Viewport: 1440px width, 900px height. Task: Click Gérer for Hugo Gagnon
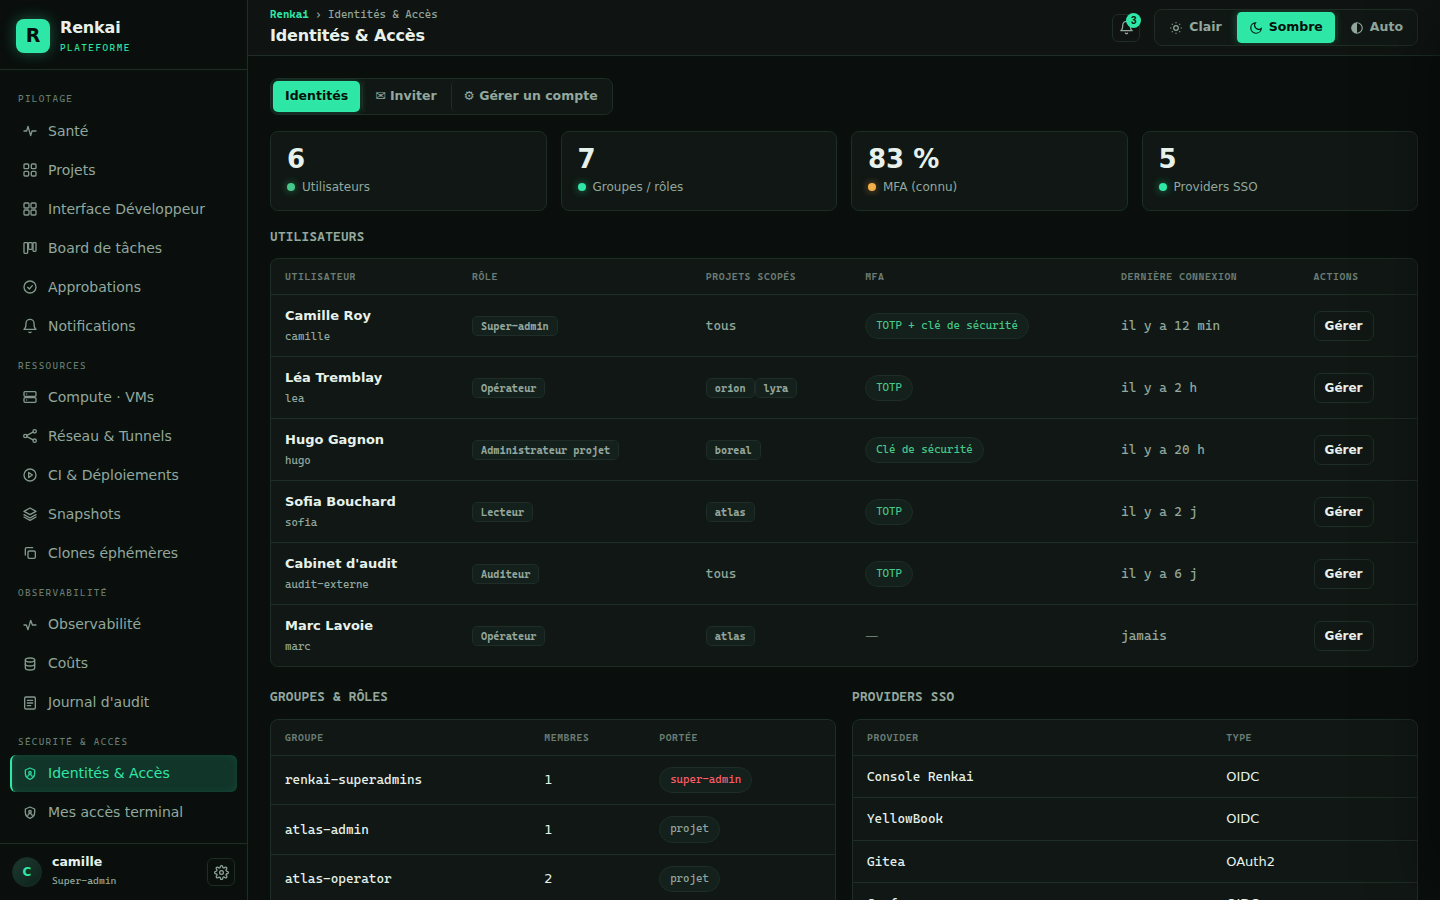(x=1343, y=450)
